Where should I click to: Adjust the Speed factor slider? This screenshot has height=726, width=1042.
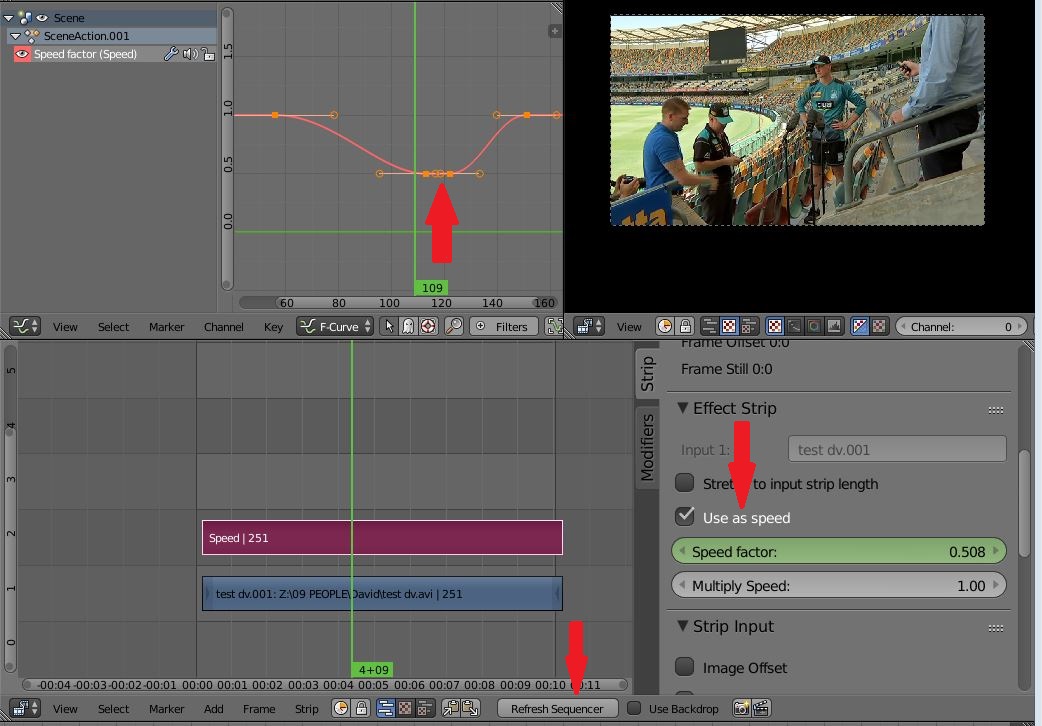click(840, 551)
